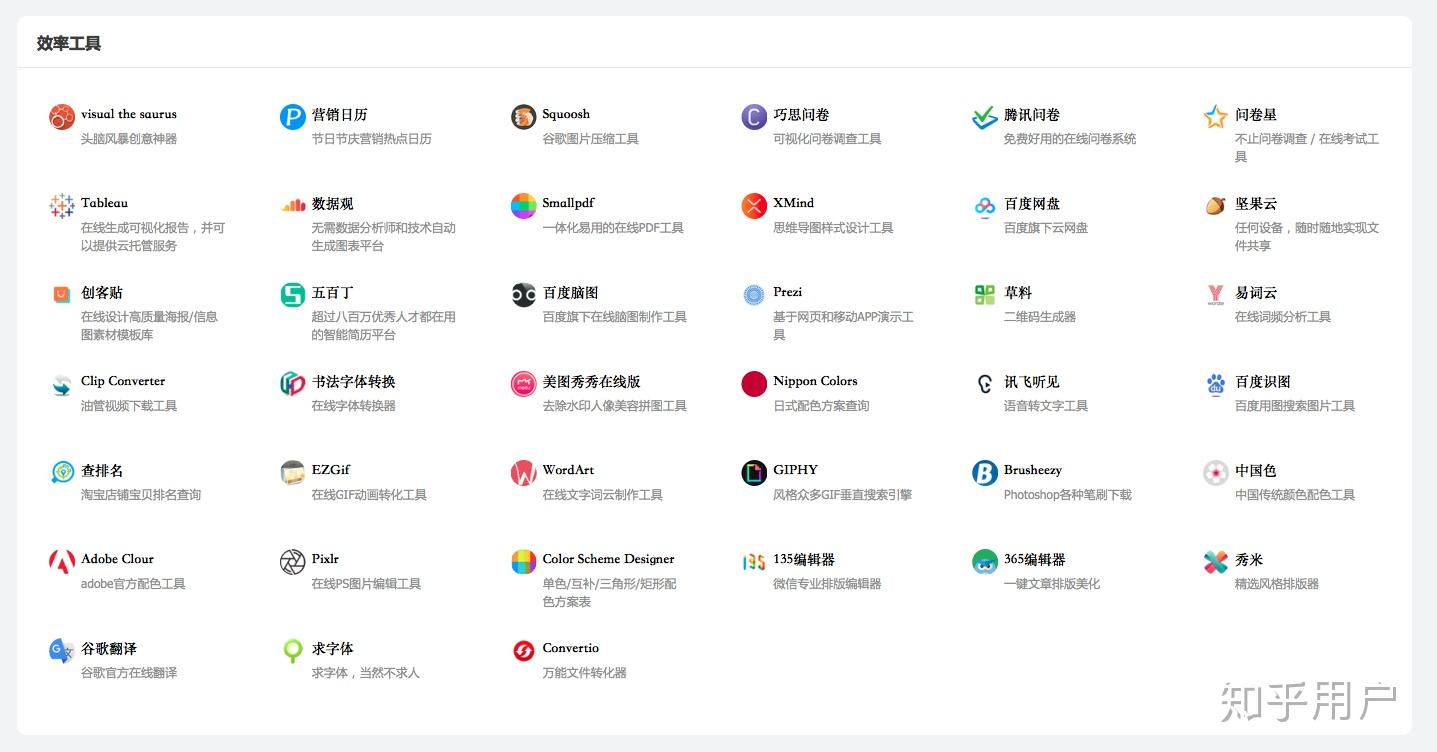This screenshot has width=1437, height=752.
Task: Open the Brusheezy title link
Action: [1033, 470]
